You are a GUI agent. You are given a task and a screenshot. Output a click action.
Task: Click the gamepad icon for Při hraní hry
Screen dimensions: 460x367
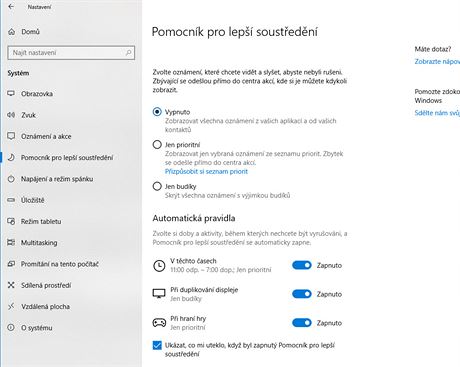pos(159,323)
